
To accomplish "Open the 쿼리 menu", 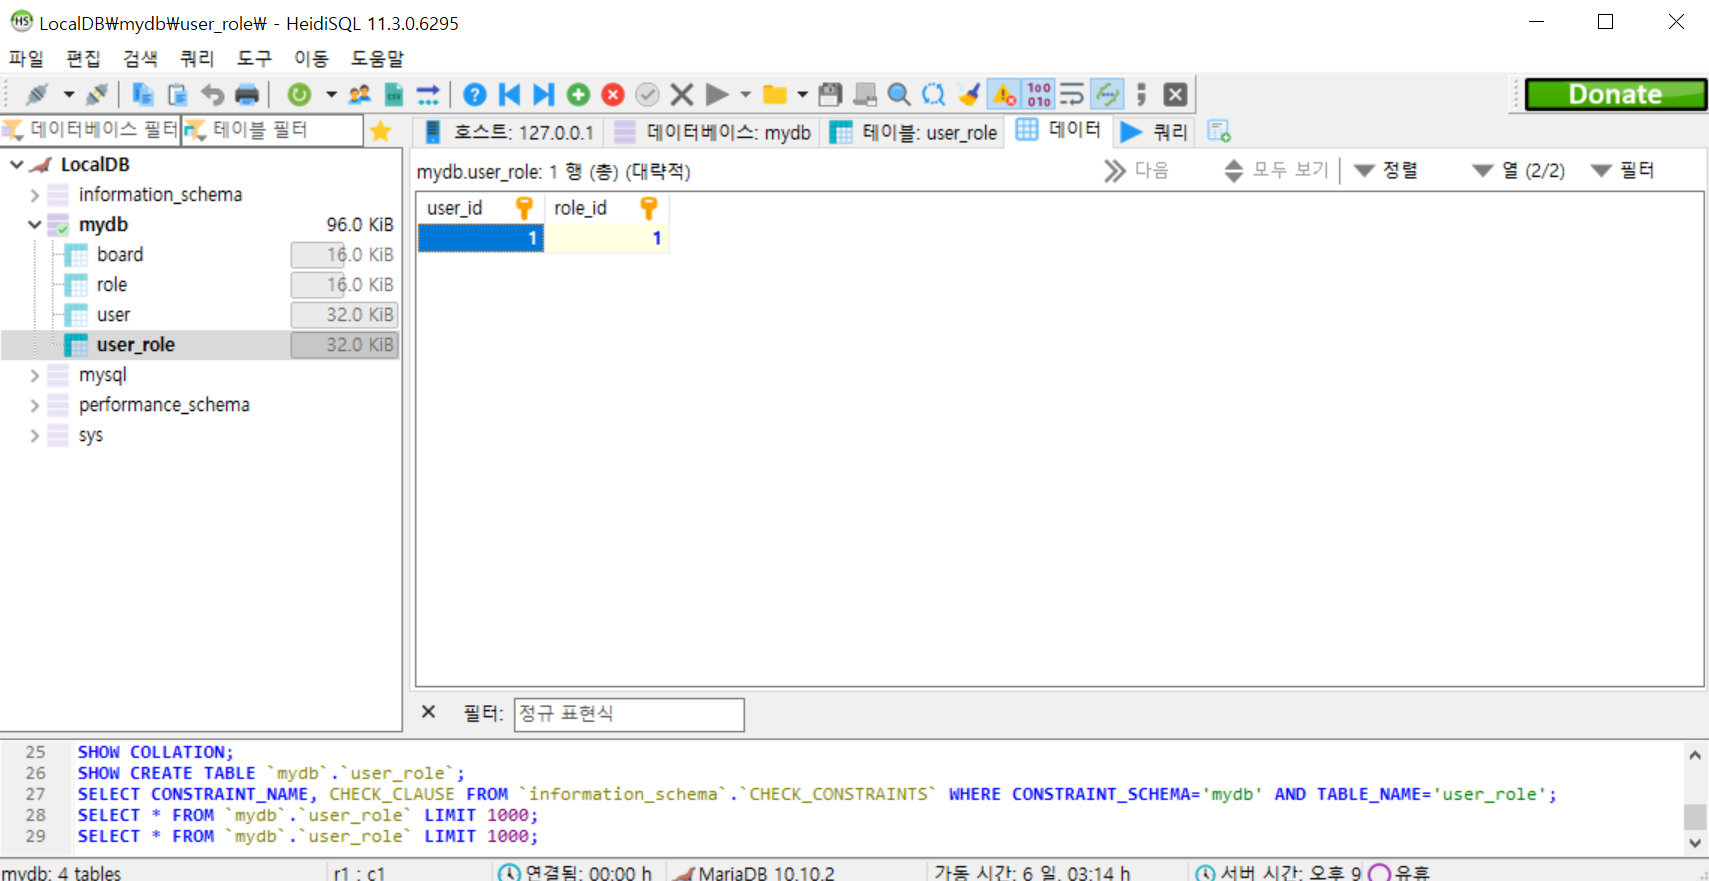I will click(x=197, y=58).
